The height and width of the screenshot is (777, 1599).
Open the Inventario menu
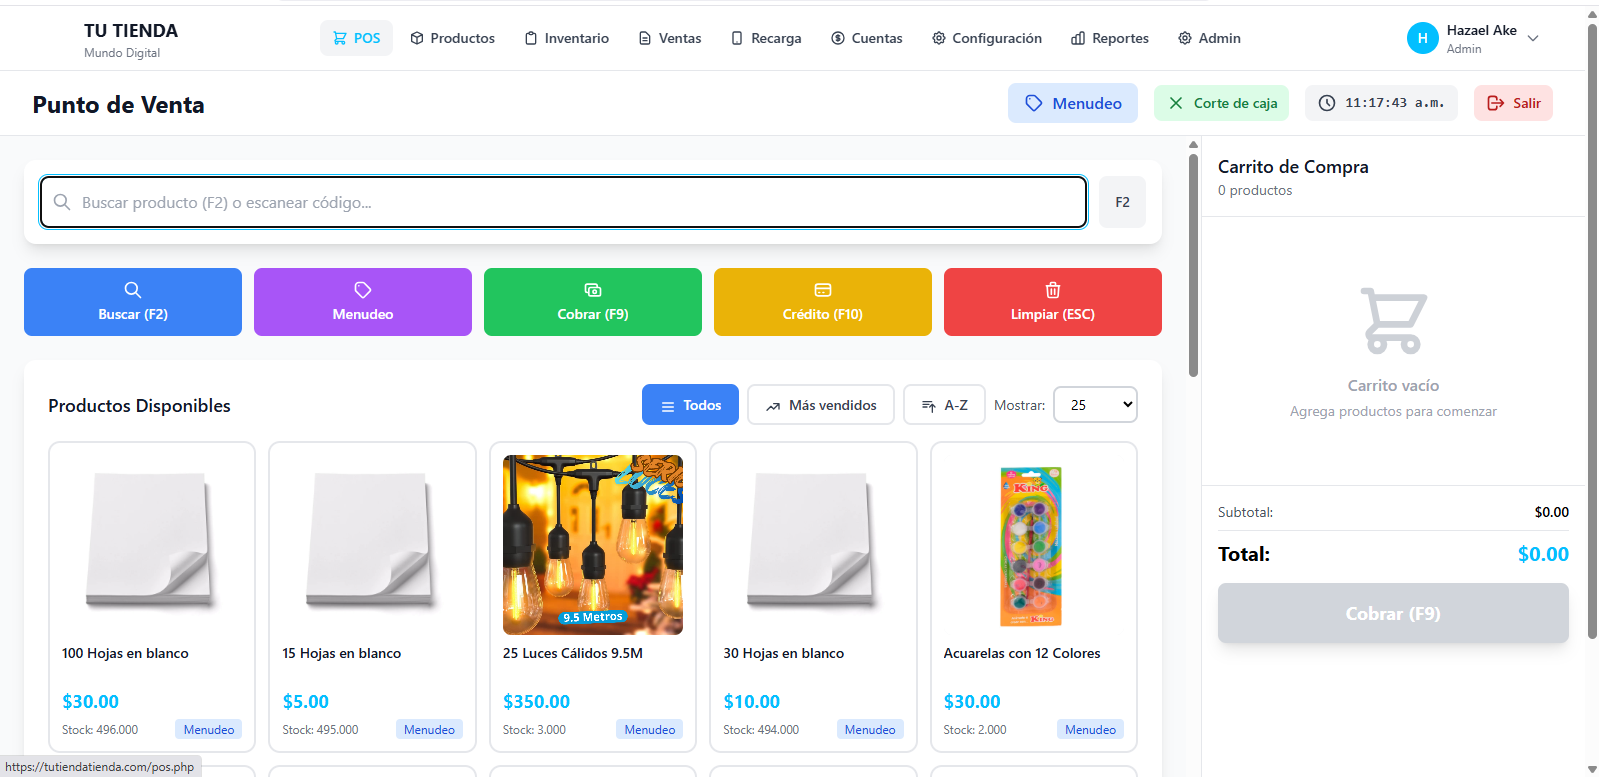click(566, 38)
